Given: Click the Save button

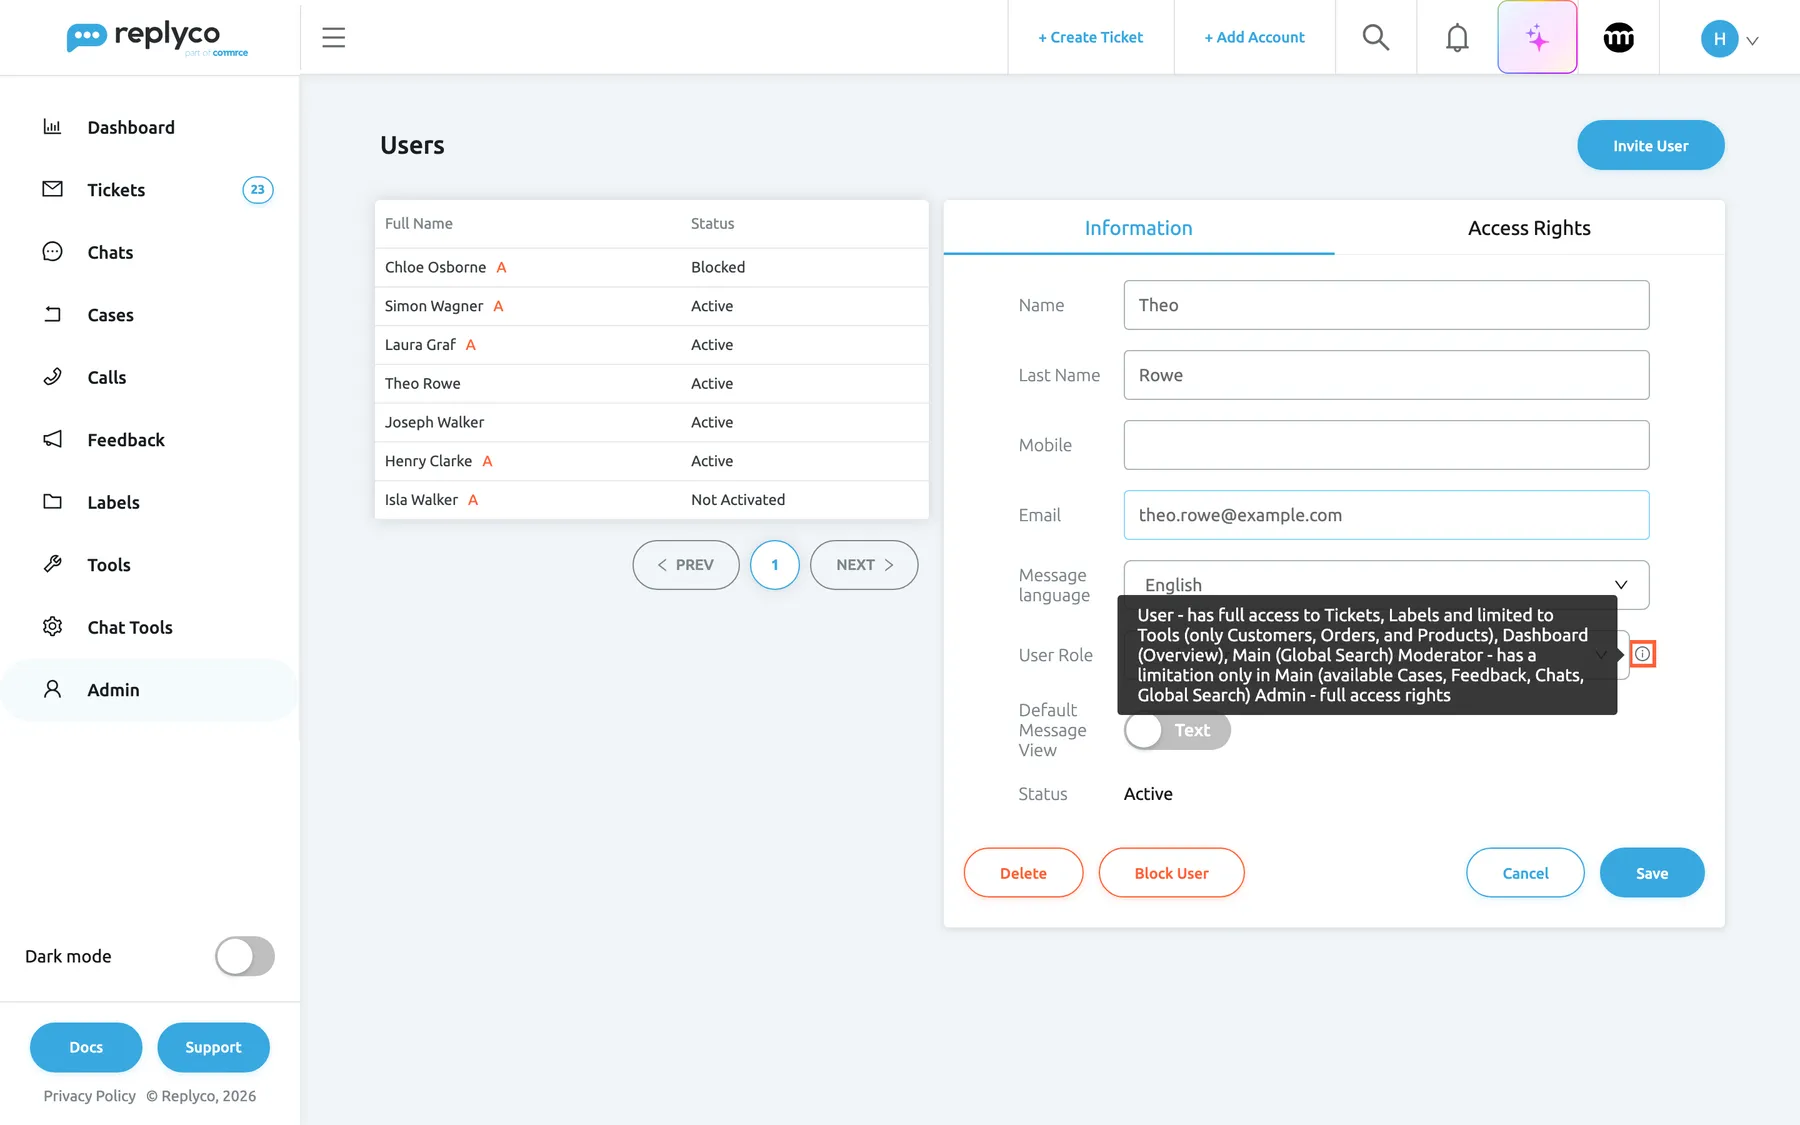Looking at the screenshot, I should click(1651, 873).
